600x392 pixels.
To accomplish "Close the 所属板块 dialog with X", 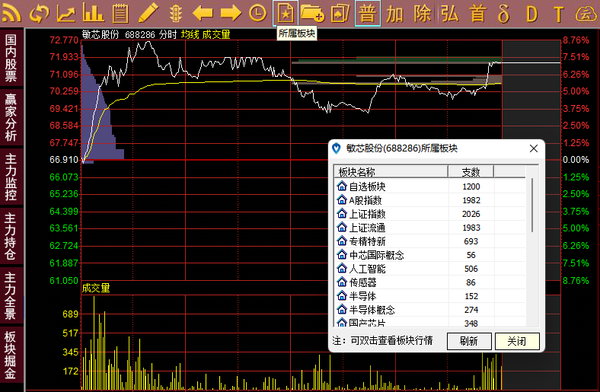I will [533, 149].
